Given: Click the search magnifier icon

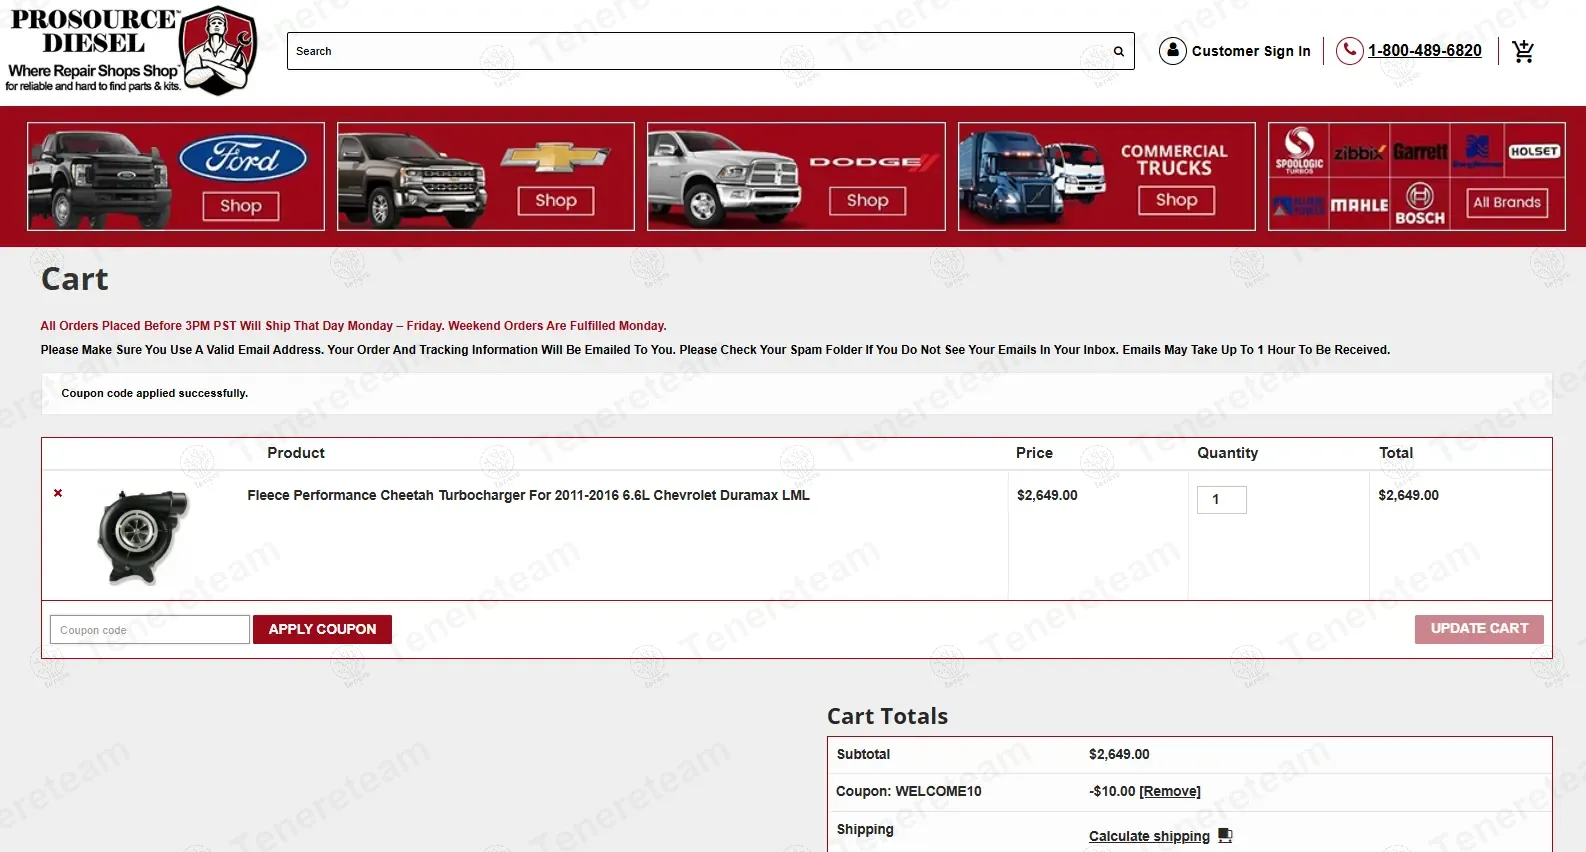Looking at the screenshot, I should pos(1118,51).
